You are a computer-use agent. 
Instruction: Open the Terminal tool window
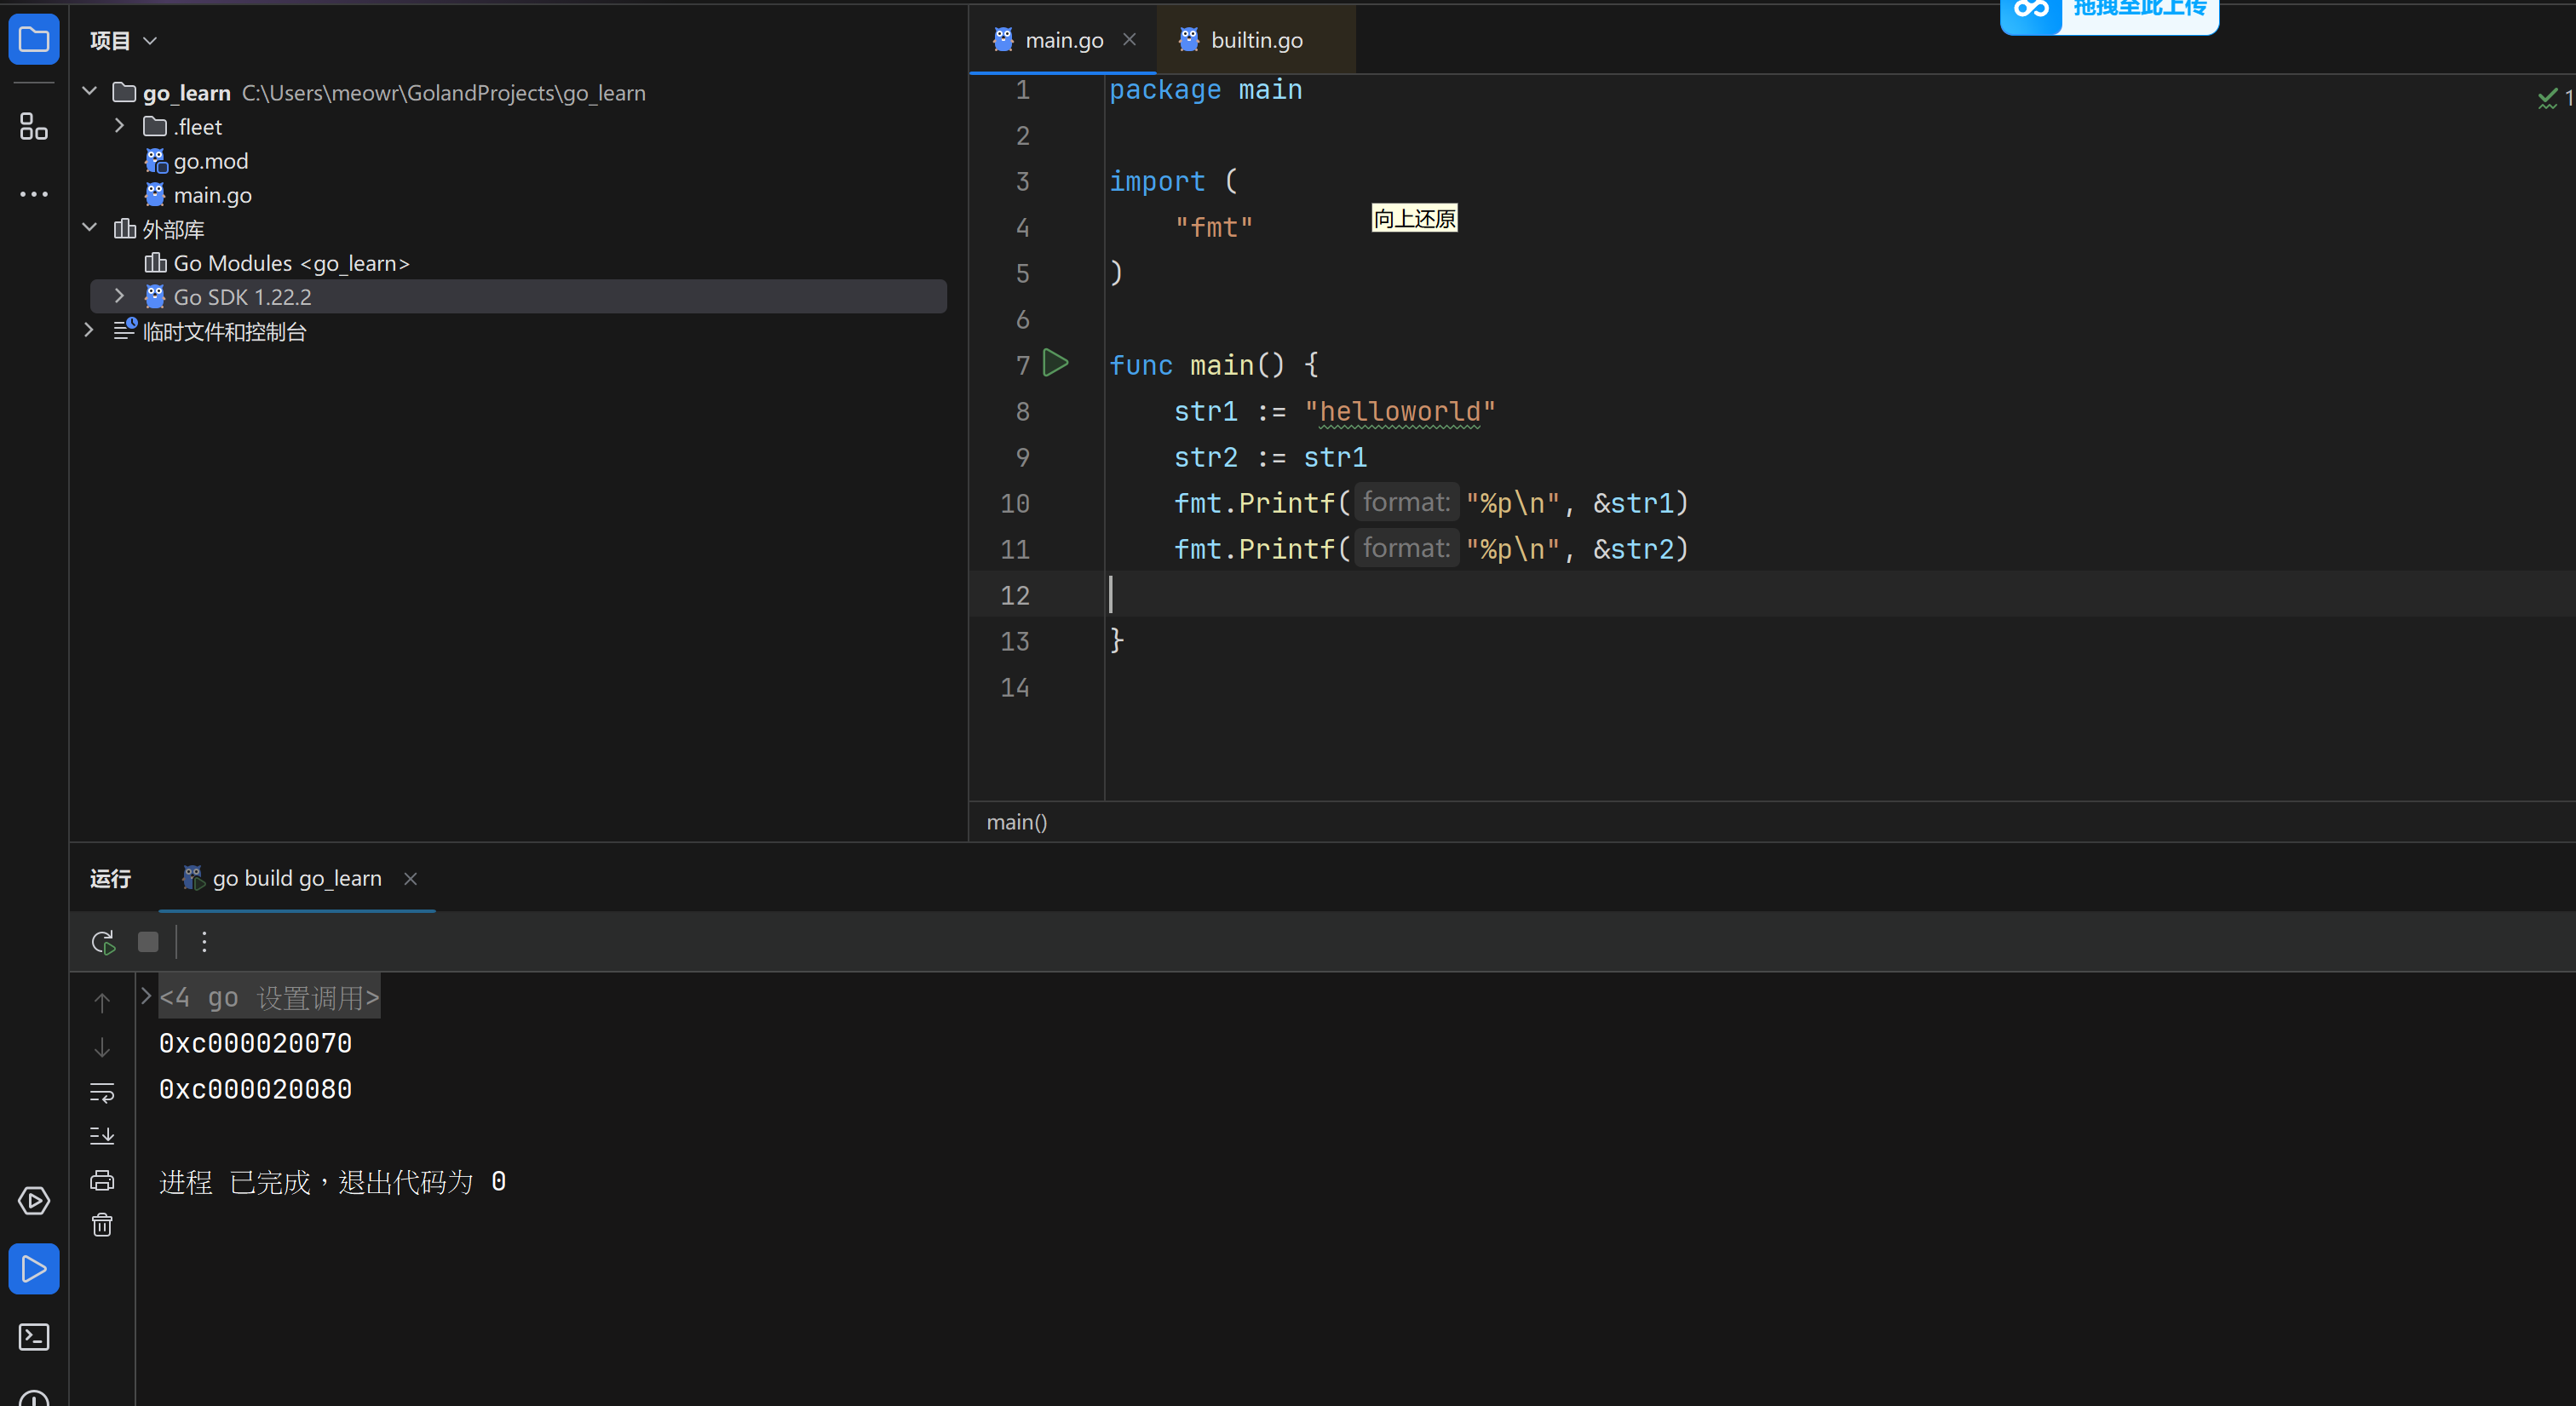tap(34, 1337)
